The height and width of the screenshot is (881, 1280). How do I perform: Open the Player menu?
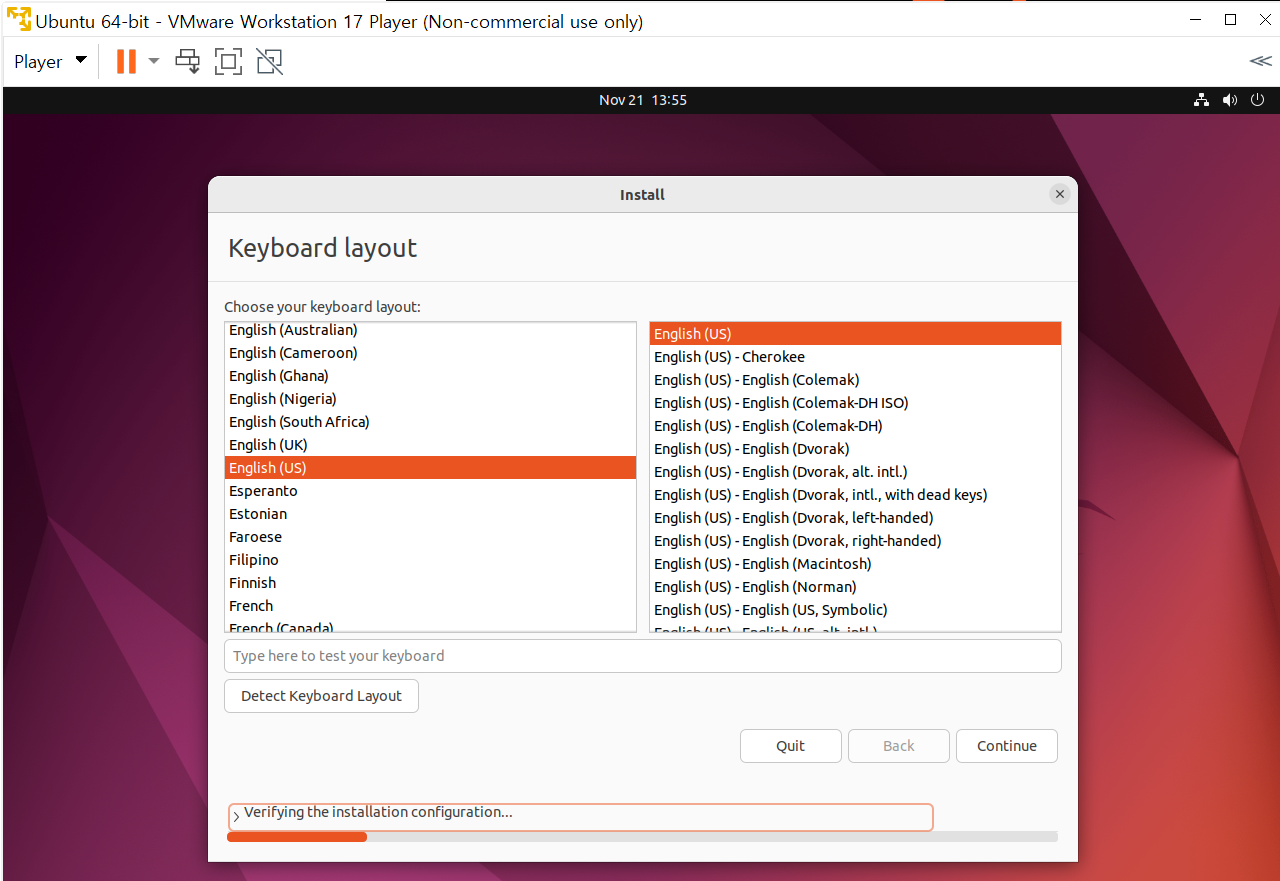coord(50,61)
